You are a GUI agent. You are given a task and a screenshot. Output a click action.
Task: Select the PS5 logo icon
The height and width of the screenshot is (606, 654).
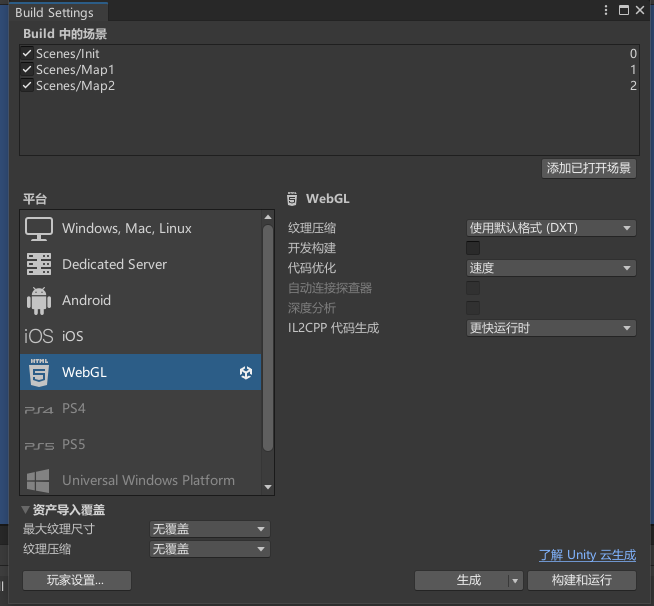[x=39, y=446]
